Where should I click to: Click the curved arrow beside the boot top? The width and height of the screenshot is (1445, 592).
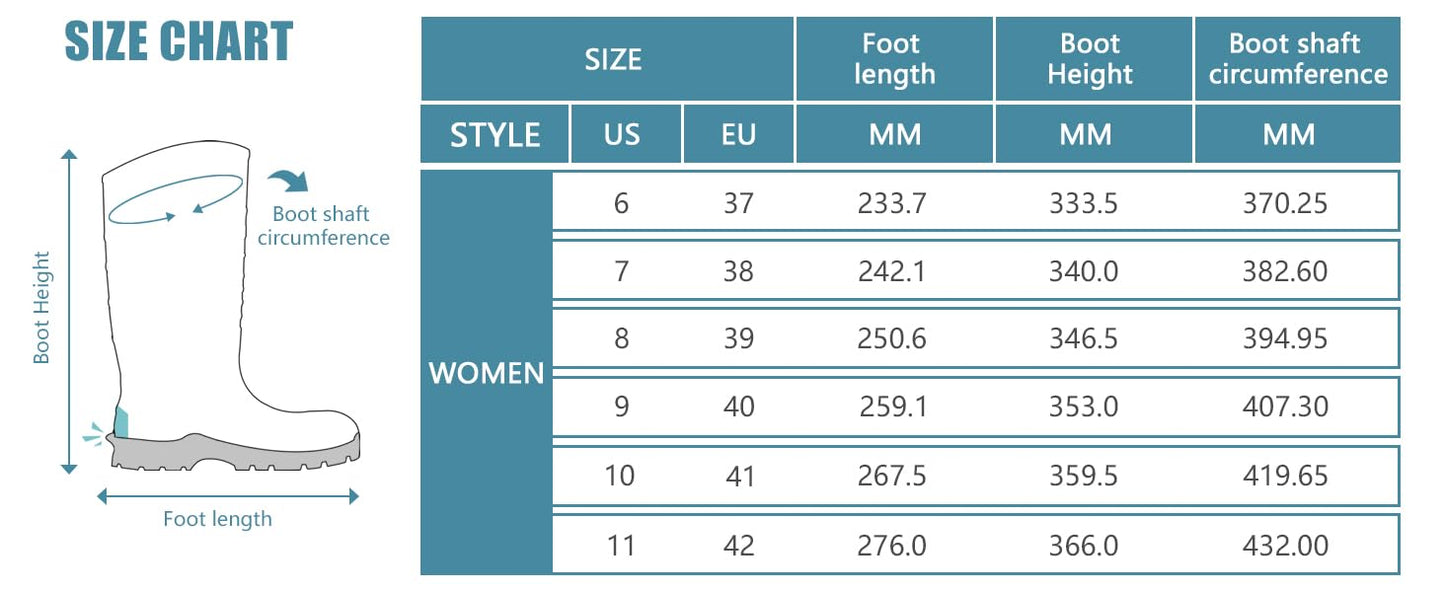point(289,181)
